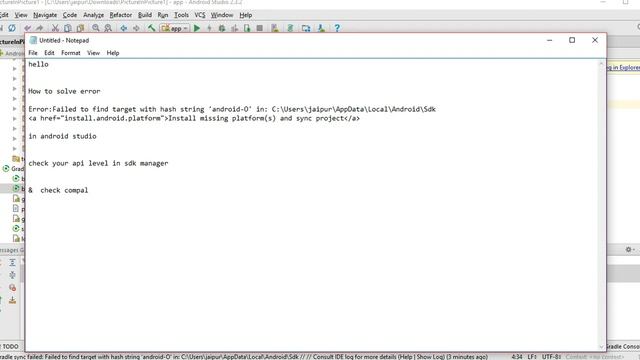Screen dimensions: 640x360
Task: Click the Messages panel settings gear icon
Action: click(629, 249)
